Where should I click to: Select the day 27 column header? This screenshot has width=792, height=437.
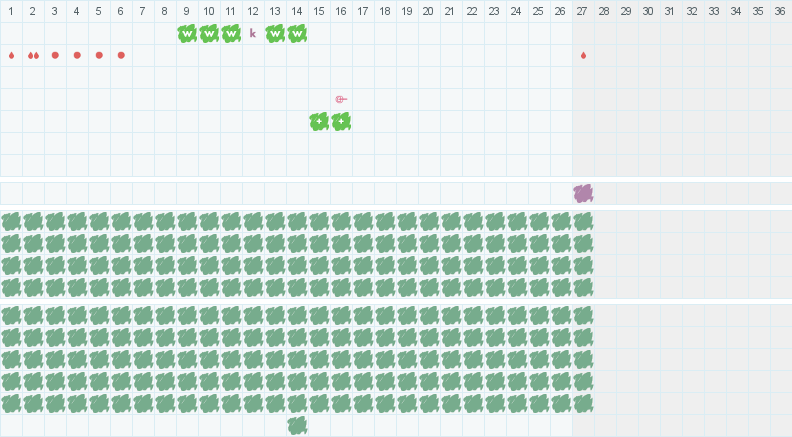tap(582, 11)
